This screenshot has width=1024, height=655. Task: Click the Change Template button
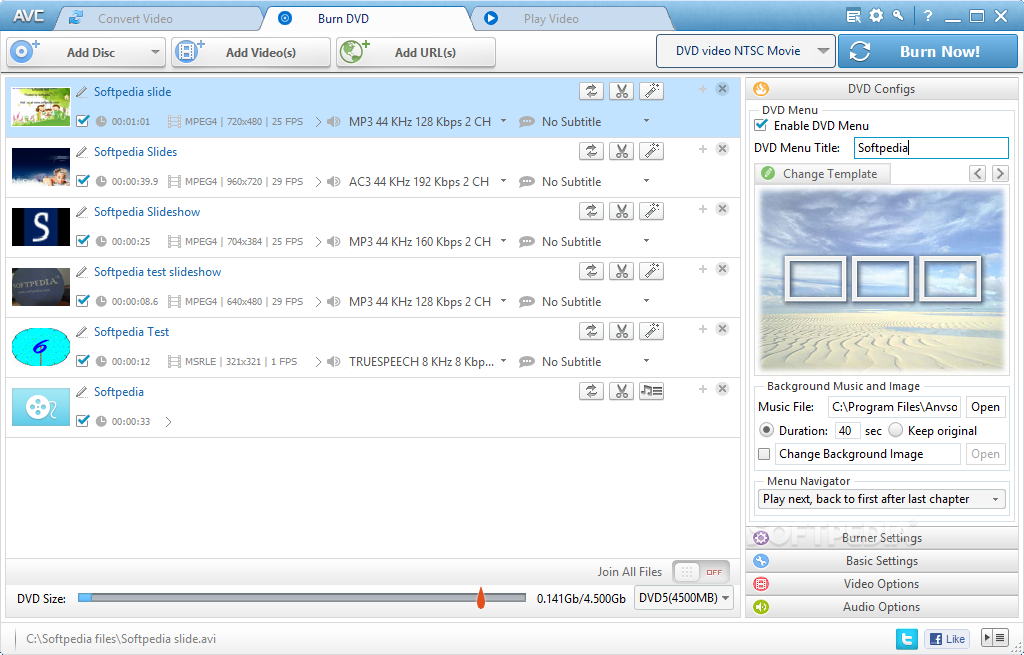coord(822,174)
